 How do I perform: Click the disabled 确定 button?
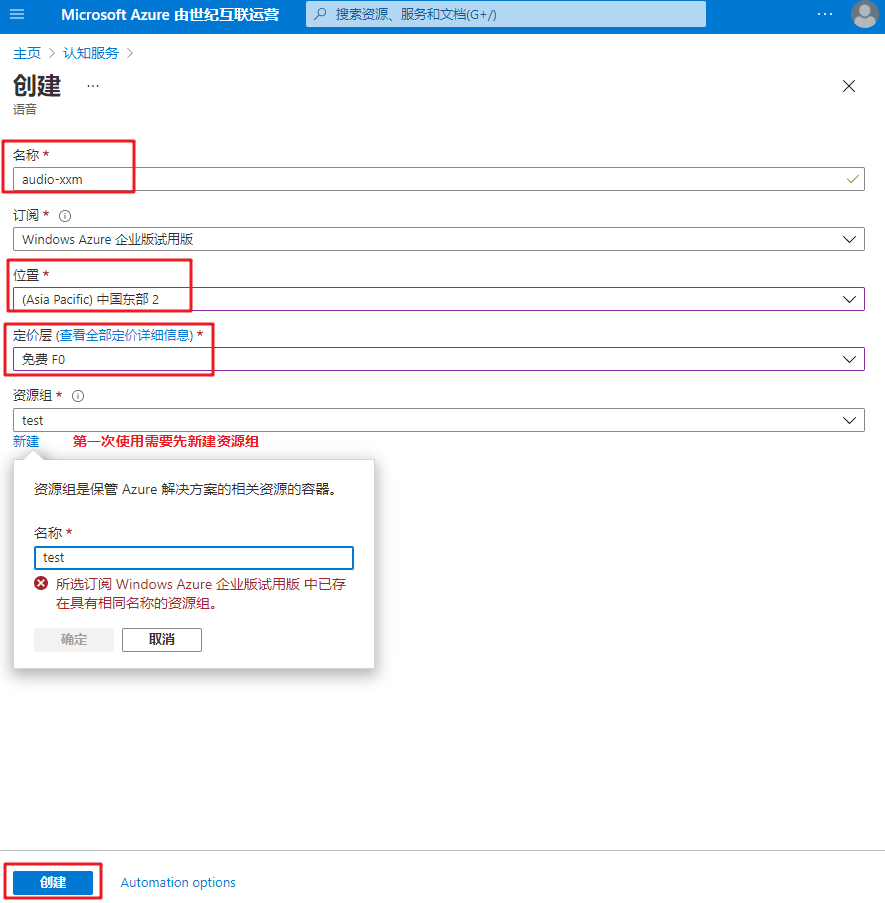point(74,639)
